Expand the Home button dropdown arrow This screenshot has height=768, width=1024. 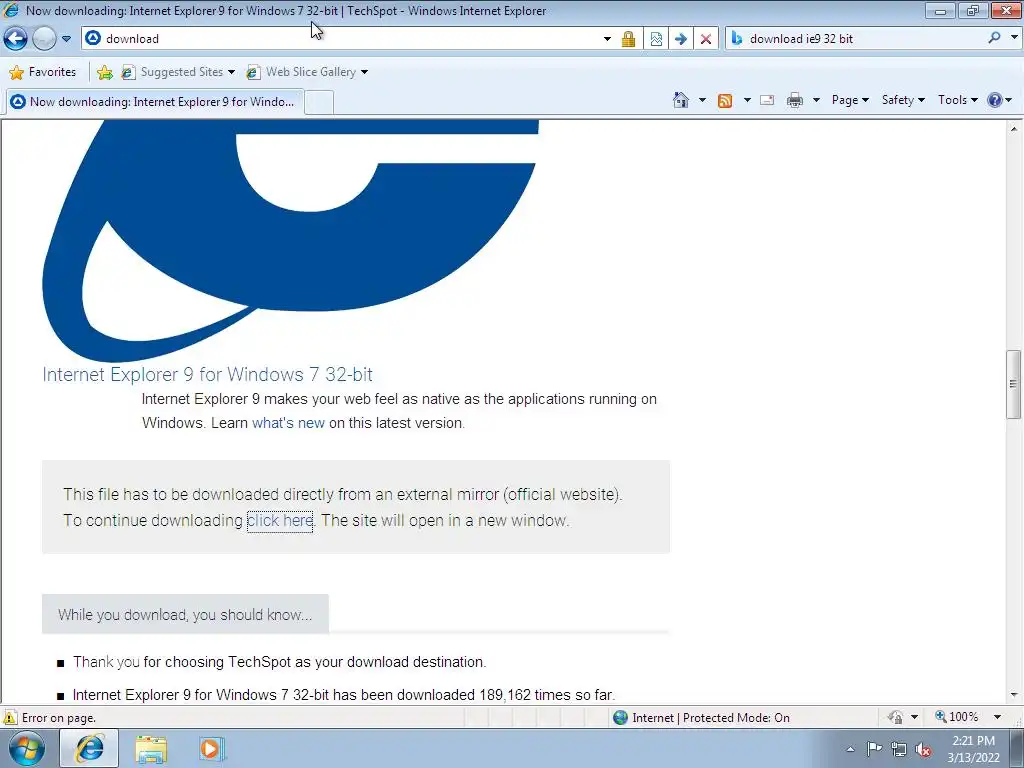(702, 100)
